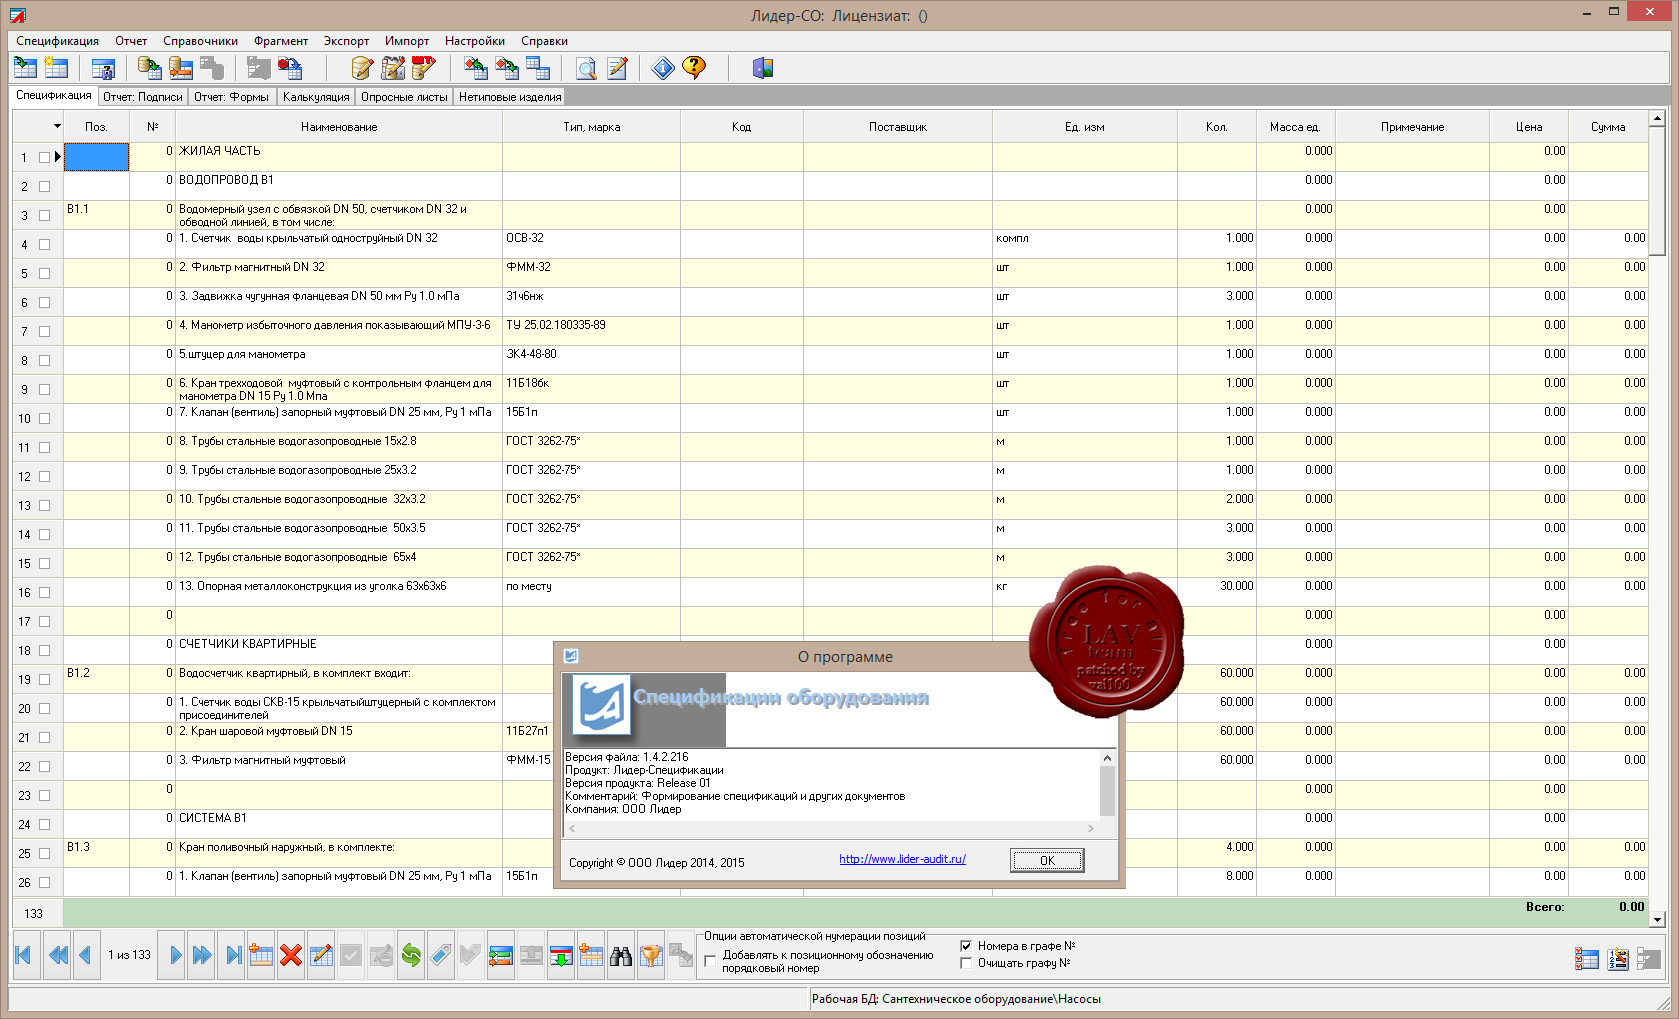The height and width of the screenshot is (1019, 1679).
Task: Click OK in About dialog
Action: 1047,860
